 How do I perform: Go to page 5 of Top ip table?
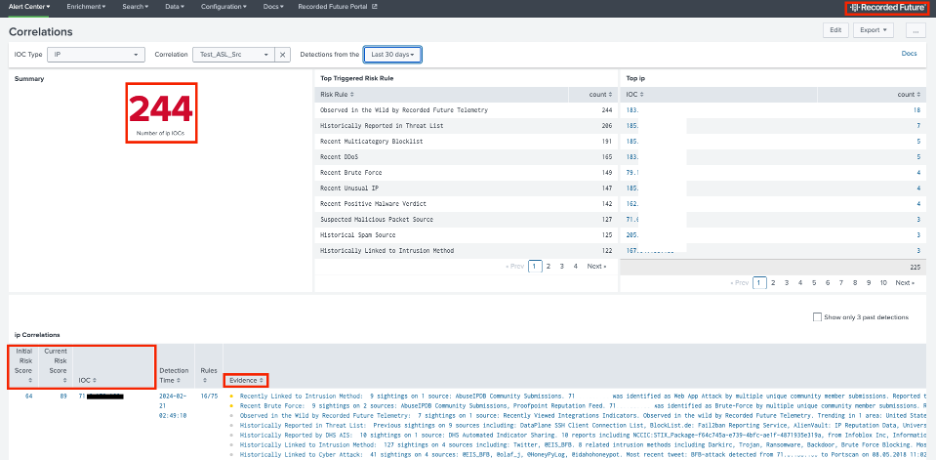point(814,283)
